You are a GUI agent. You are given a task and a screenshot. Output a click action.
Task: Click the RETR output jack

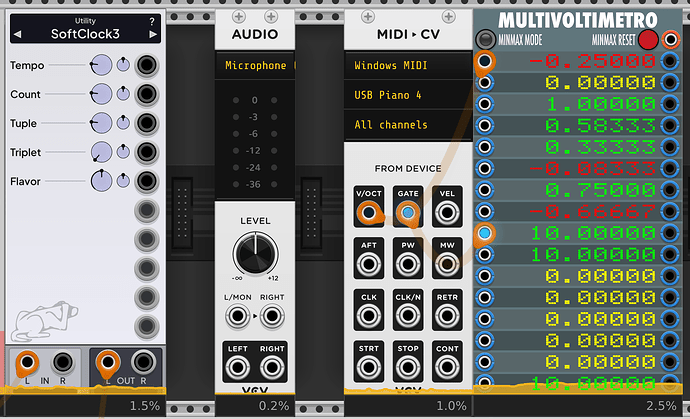[447, 316]
